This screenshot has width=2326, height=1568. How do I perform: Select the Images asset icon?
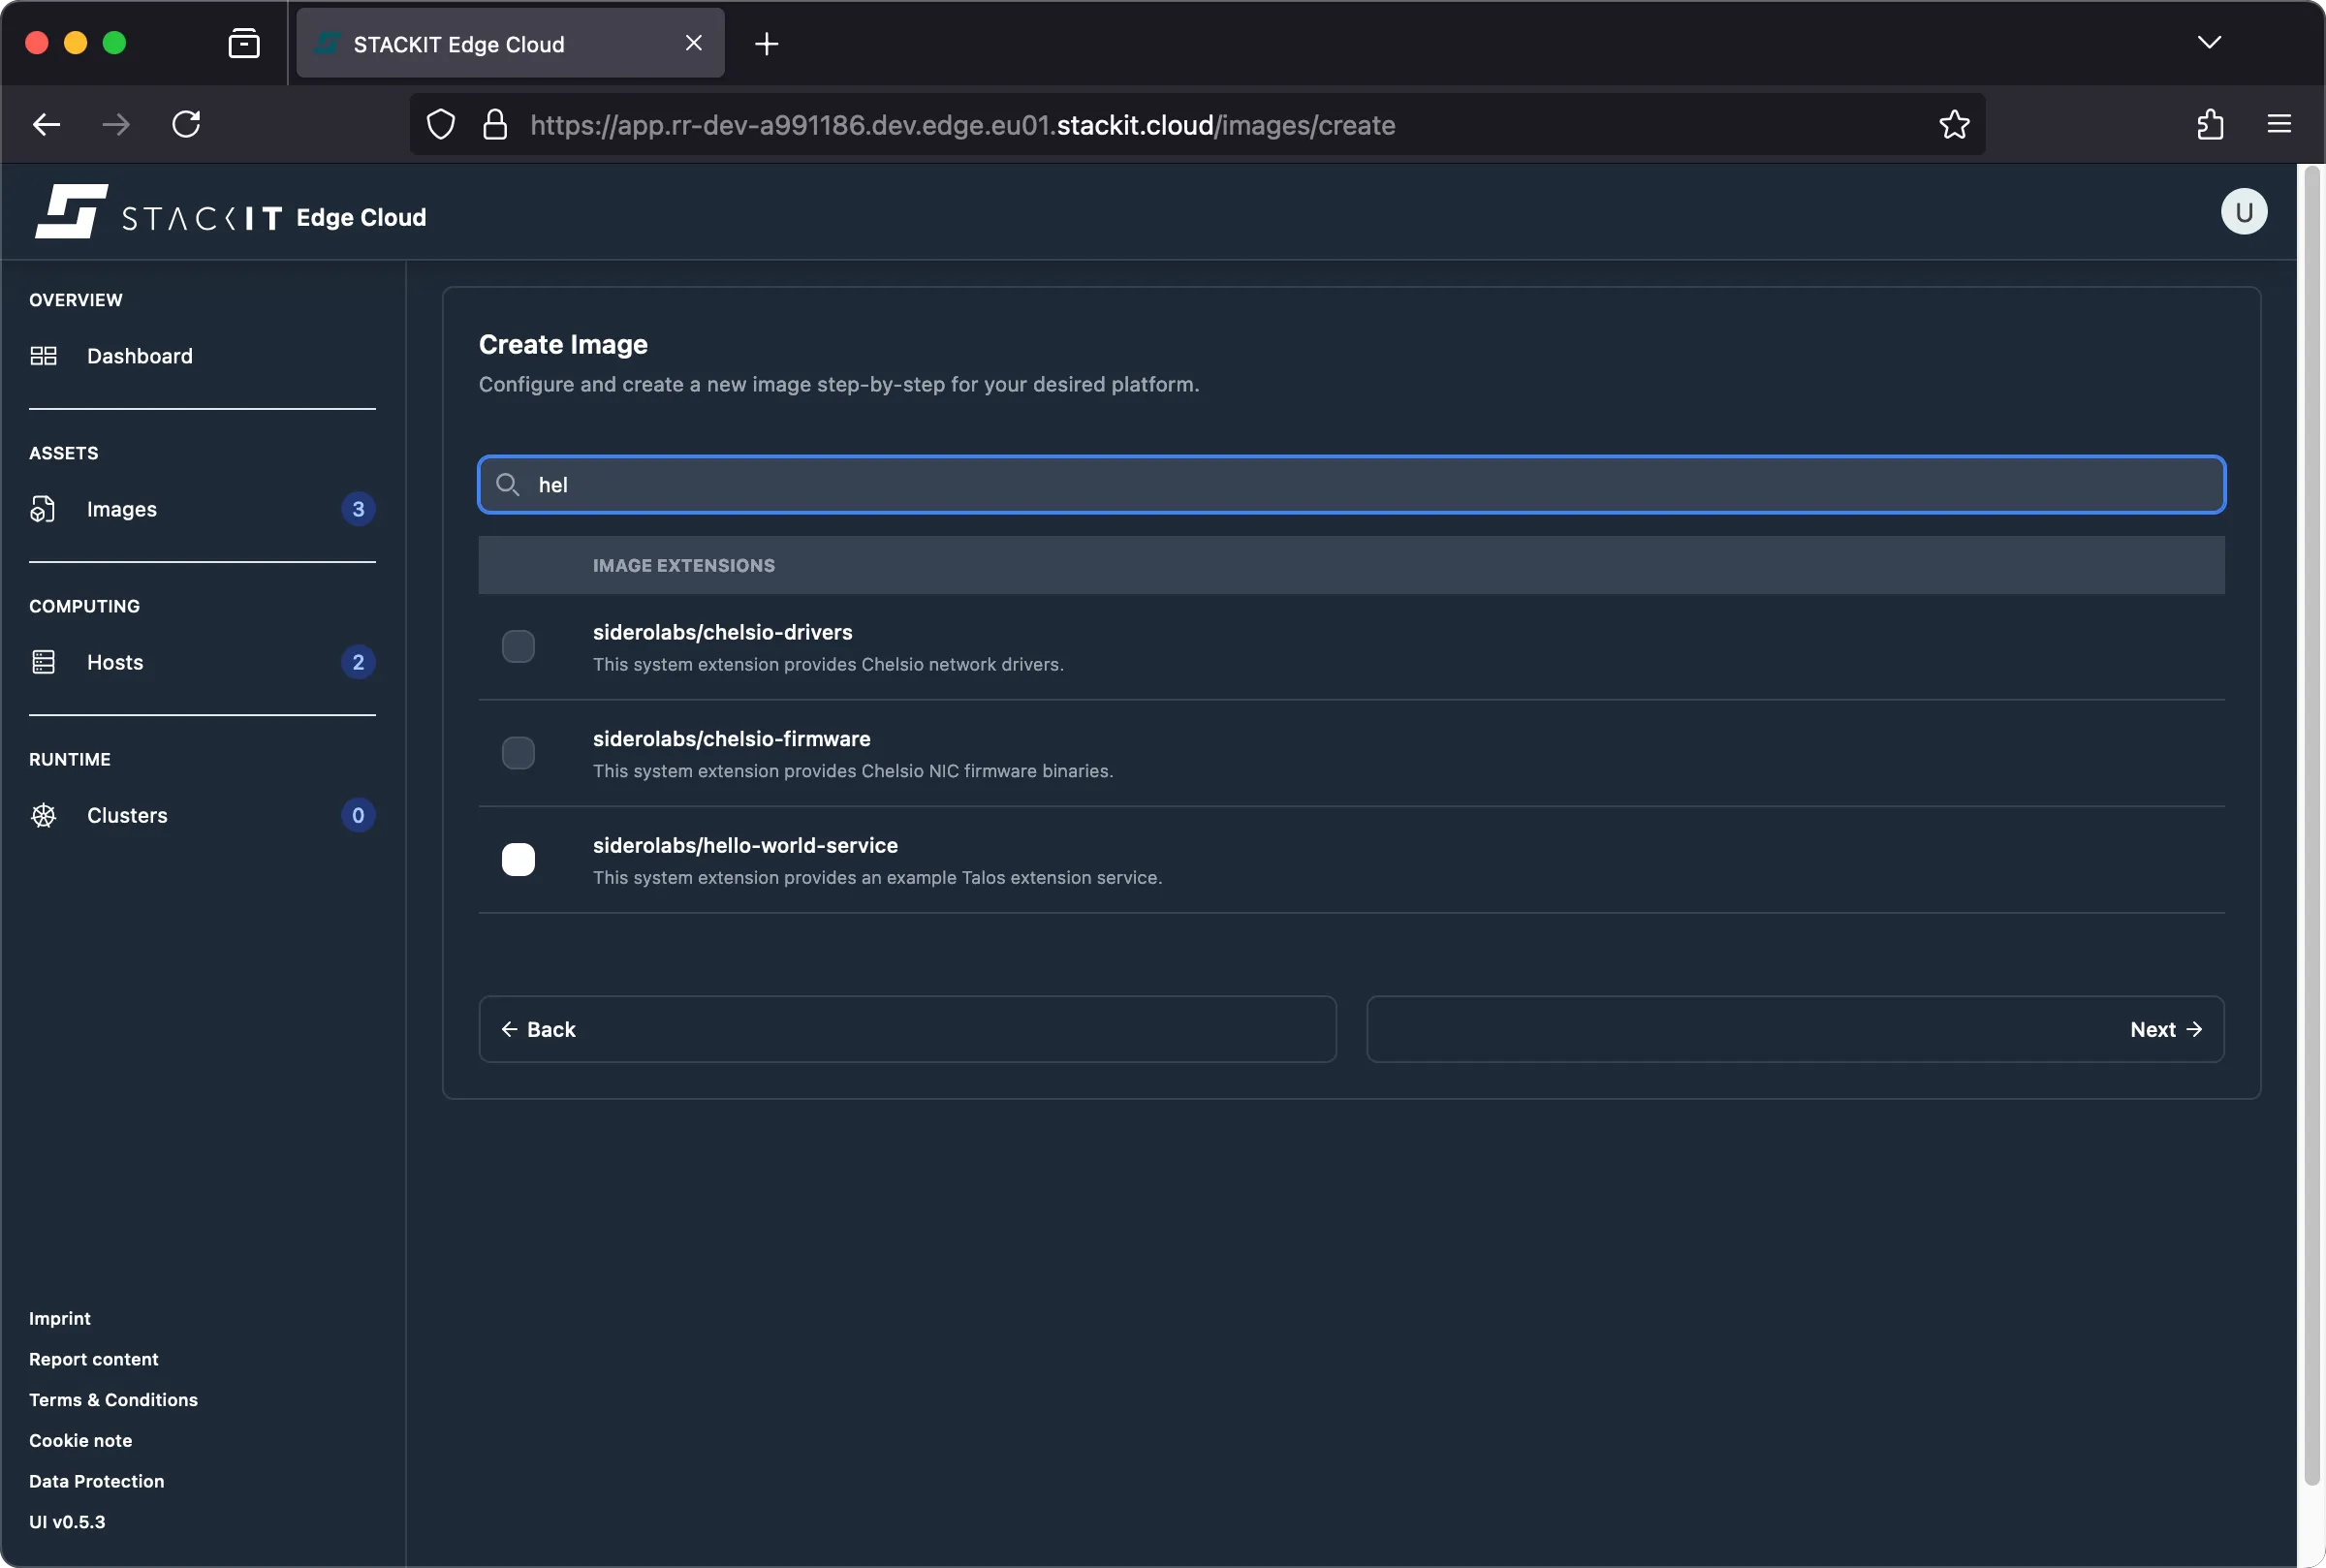point(43,508)
